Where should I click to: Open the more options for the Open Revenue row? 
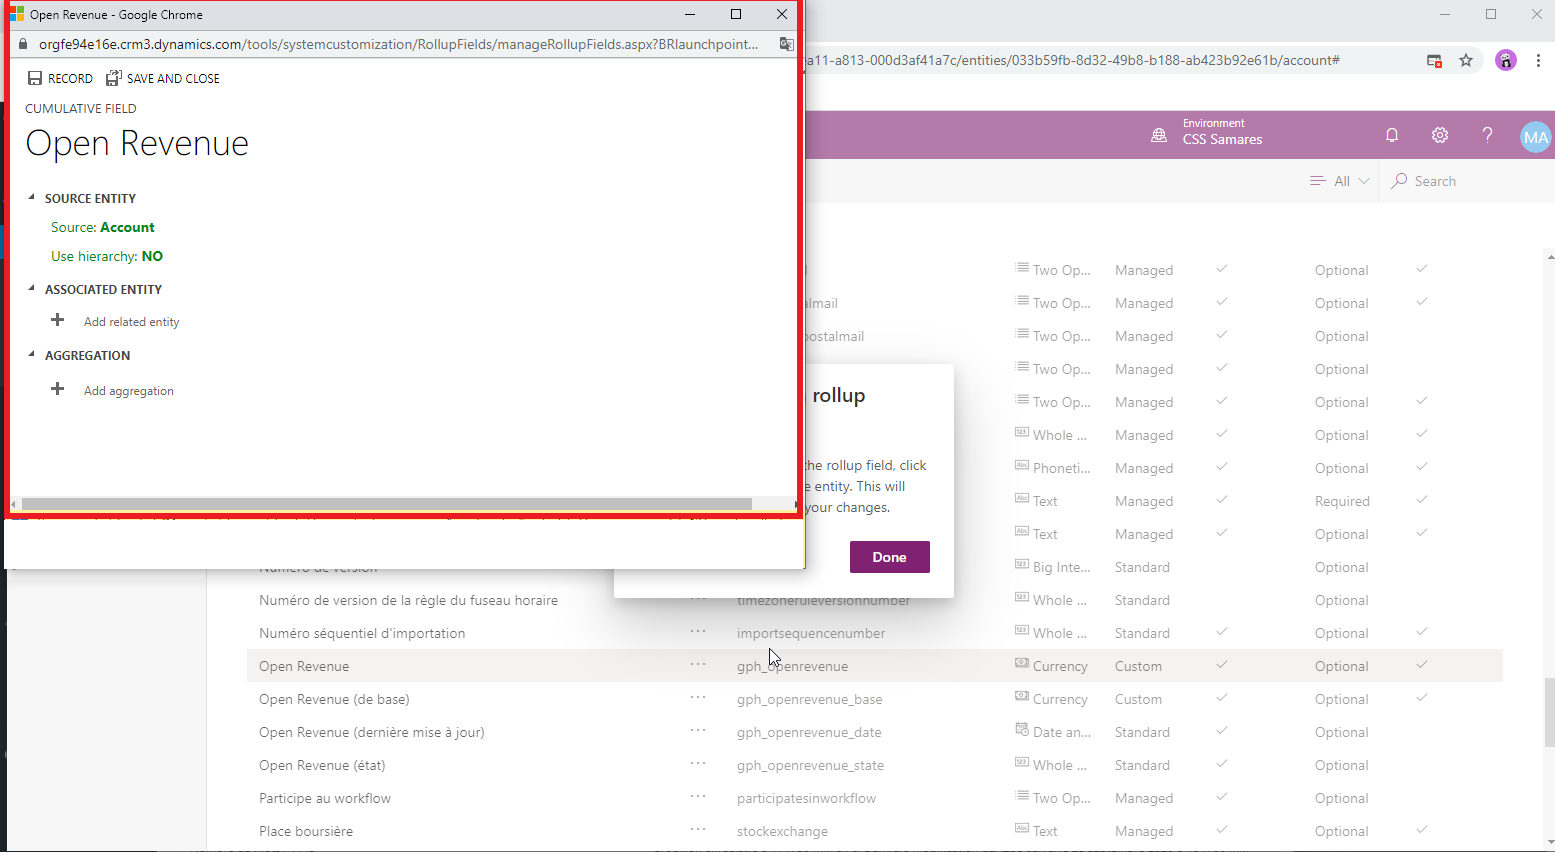point(698,665)
